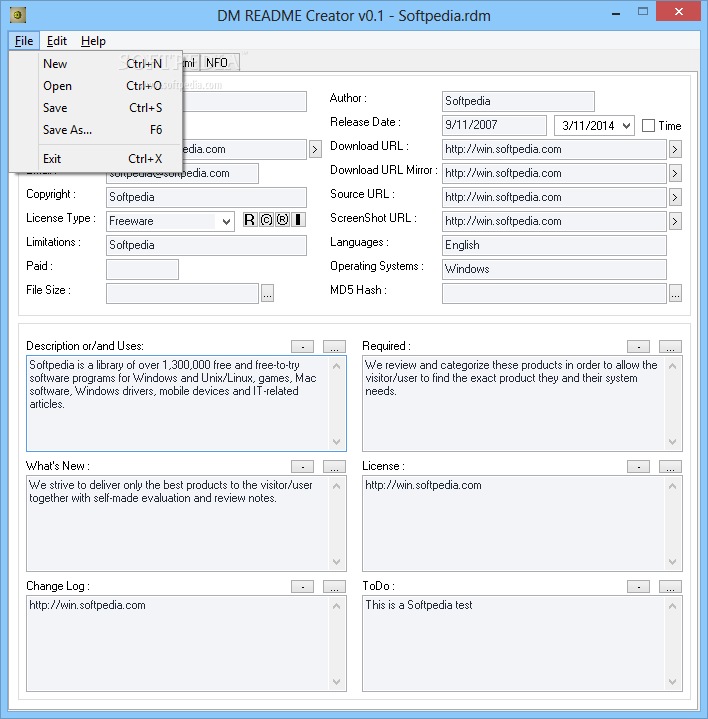Click the Author input field
This screenshot has height=719, width=708.
(x=518, y=101)
